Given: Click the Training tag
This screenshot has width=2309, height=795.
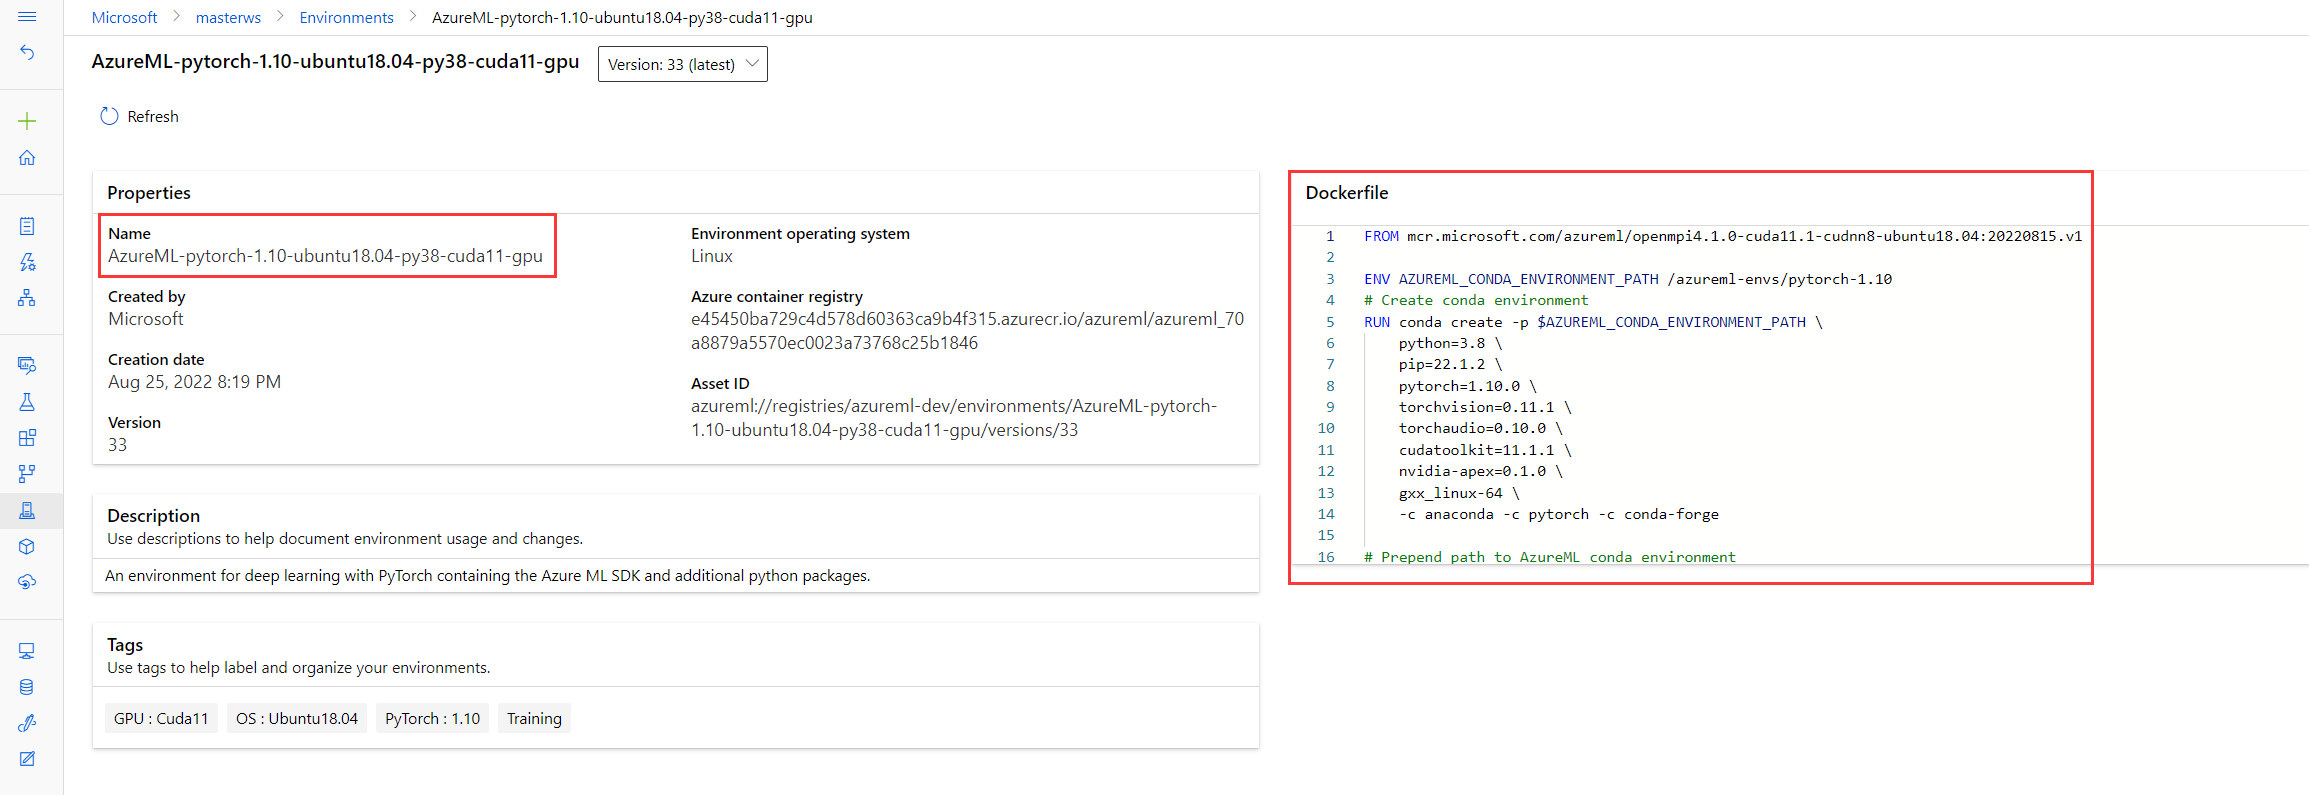Looking at the screenshot, I should point(534,719).
